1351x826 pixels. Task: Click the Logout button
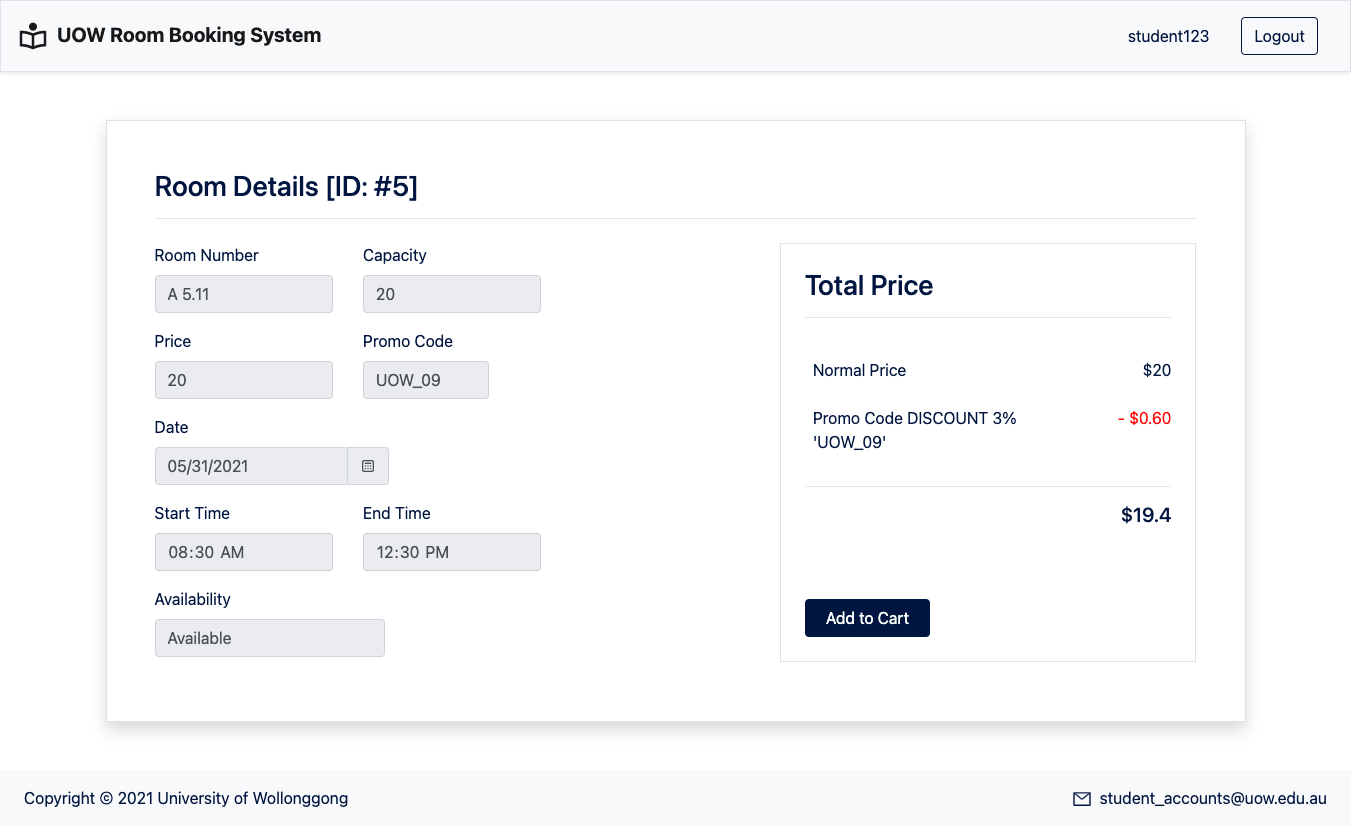[1279, 36]
